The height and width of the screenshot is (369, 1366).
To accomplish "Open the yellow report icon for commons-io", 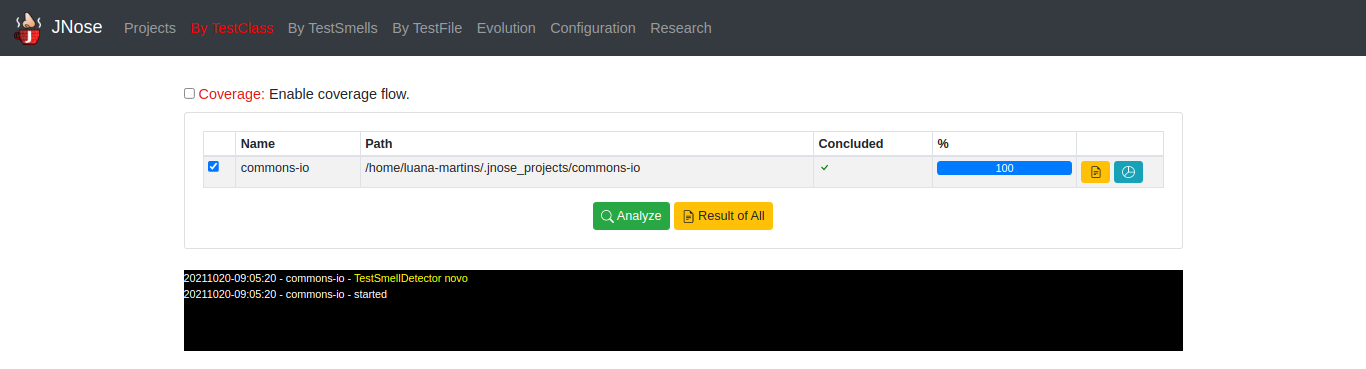I will [1095, 172].
